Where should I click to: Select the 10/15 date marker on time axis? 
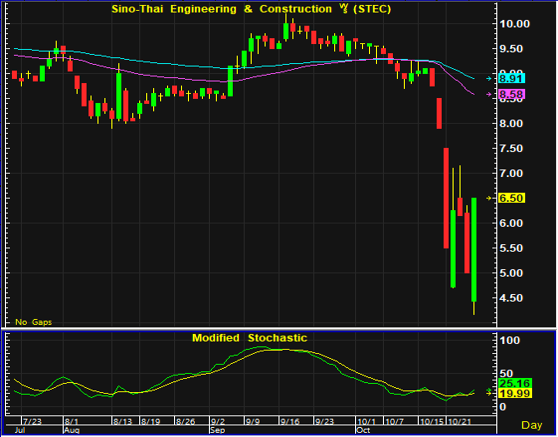(432, 421)
